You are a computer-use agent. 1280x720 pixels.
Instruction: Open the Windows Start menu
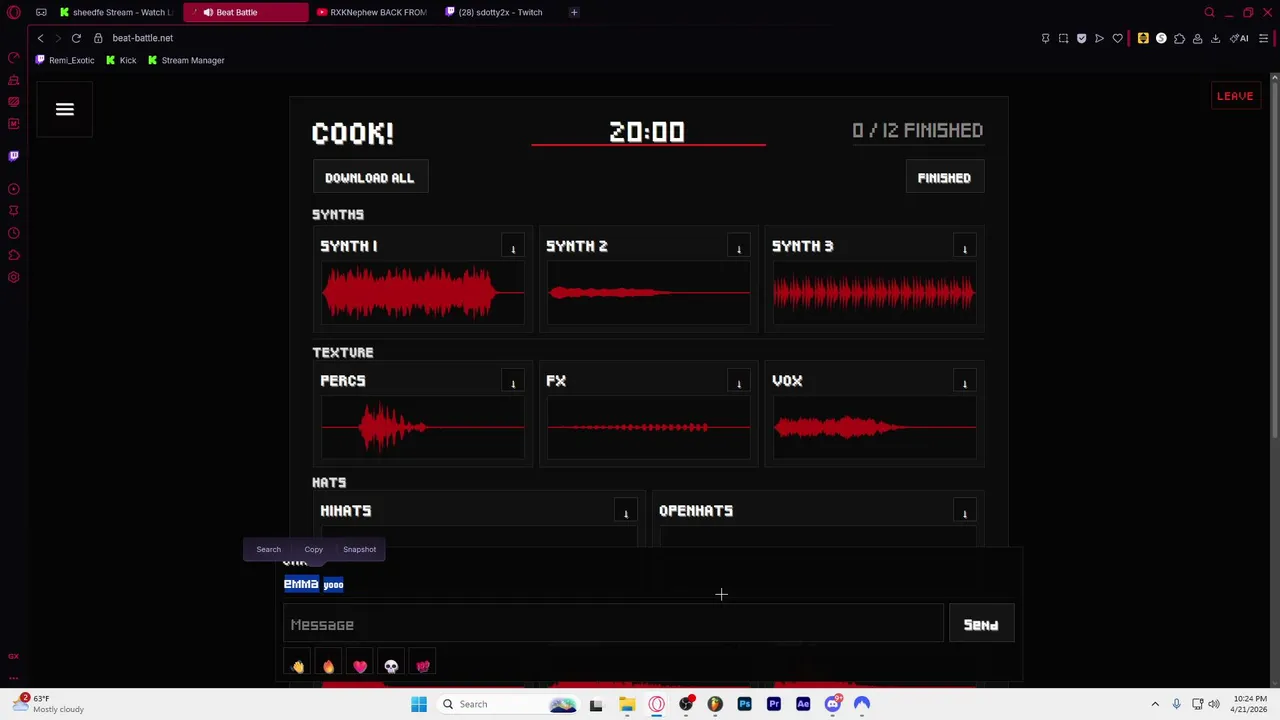click(419, 704)
